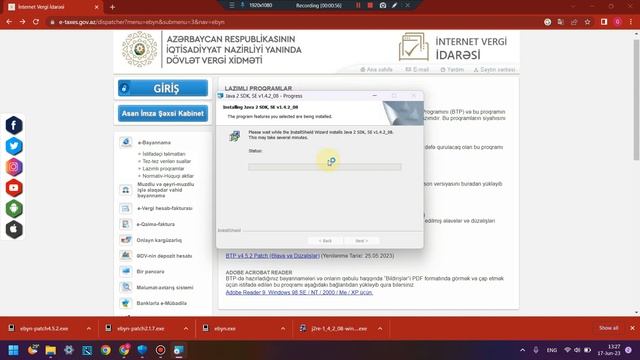
Task: Download BTP v4.5.2 Patch link
Action: [x=273, y=256]
